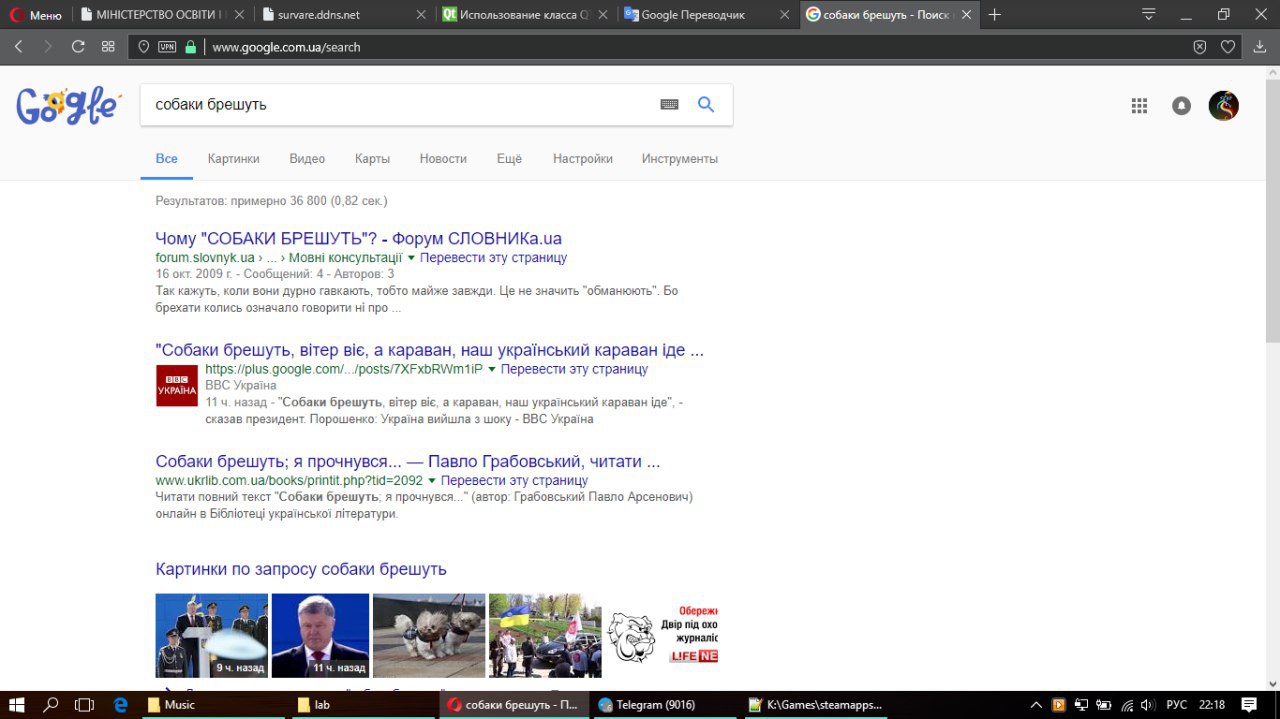Open the thumbnail with the Ukrainian flag
The width and height of the screenshot is (1280, 719).
(545, 635)
